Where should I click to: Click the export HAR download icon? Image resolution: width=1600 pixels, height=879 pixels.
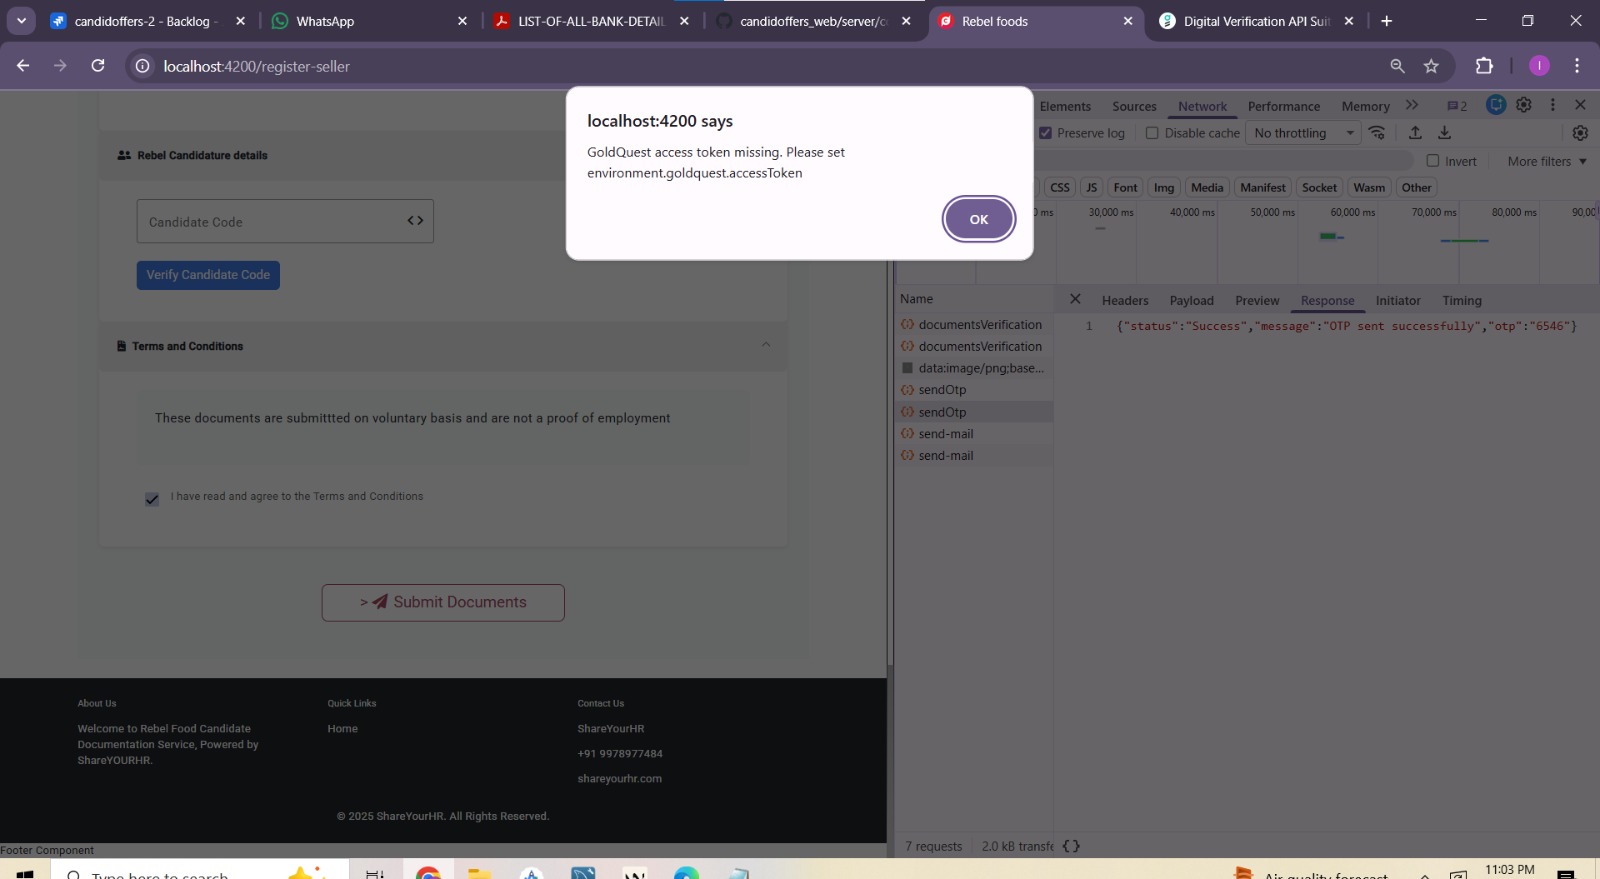[1444, 133]
